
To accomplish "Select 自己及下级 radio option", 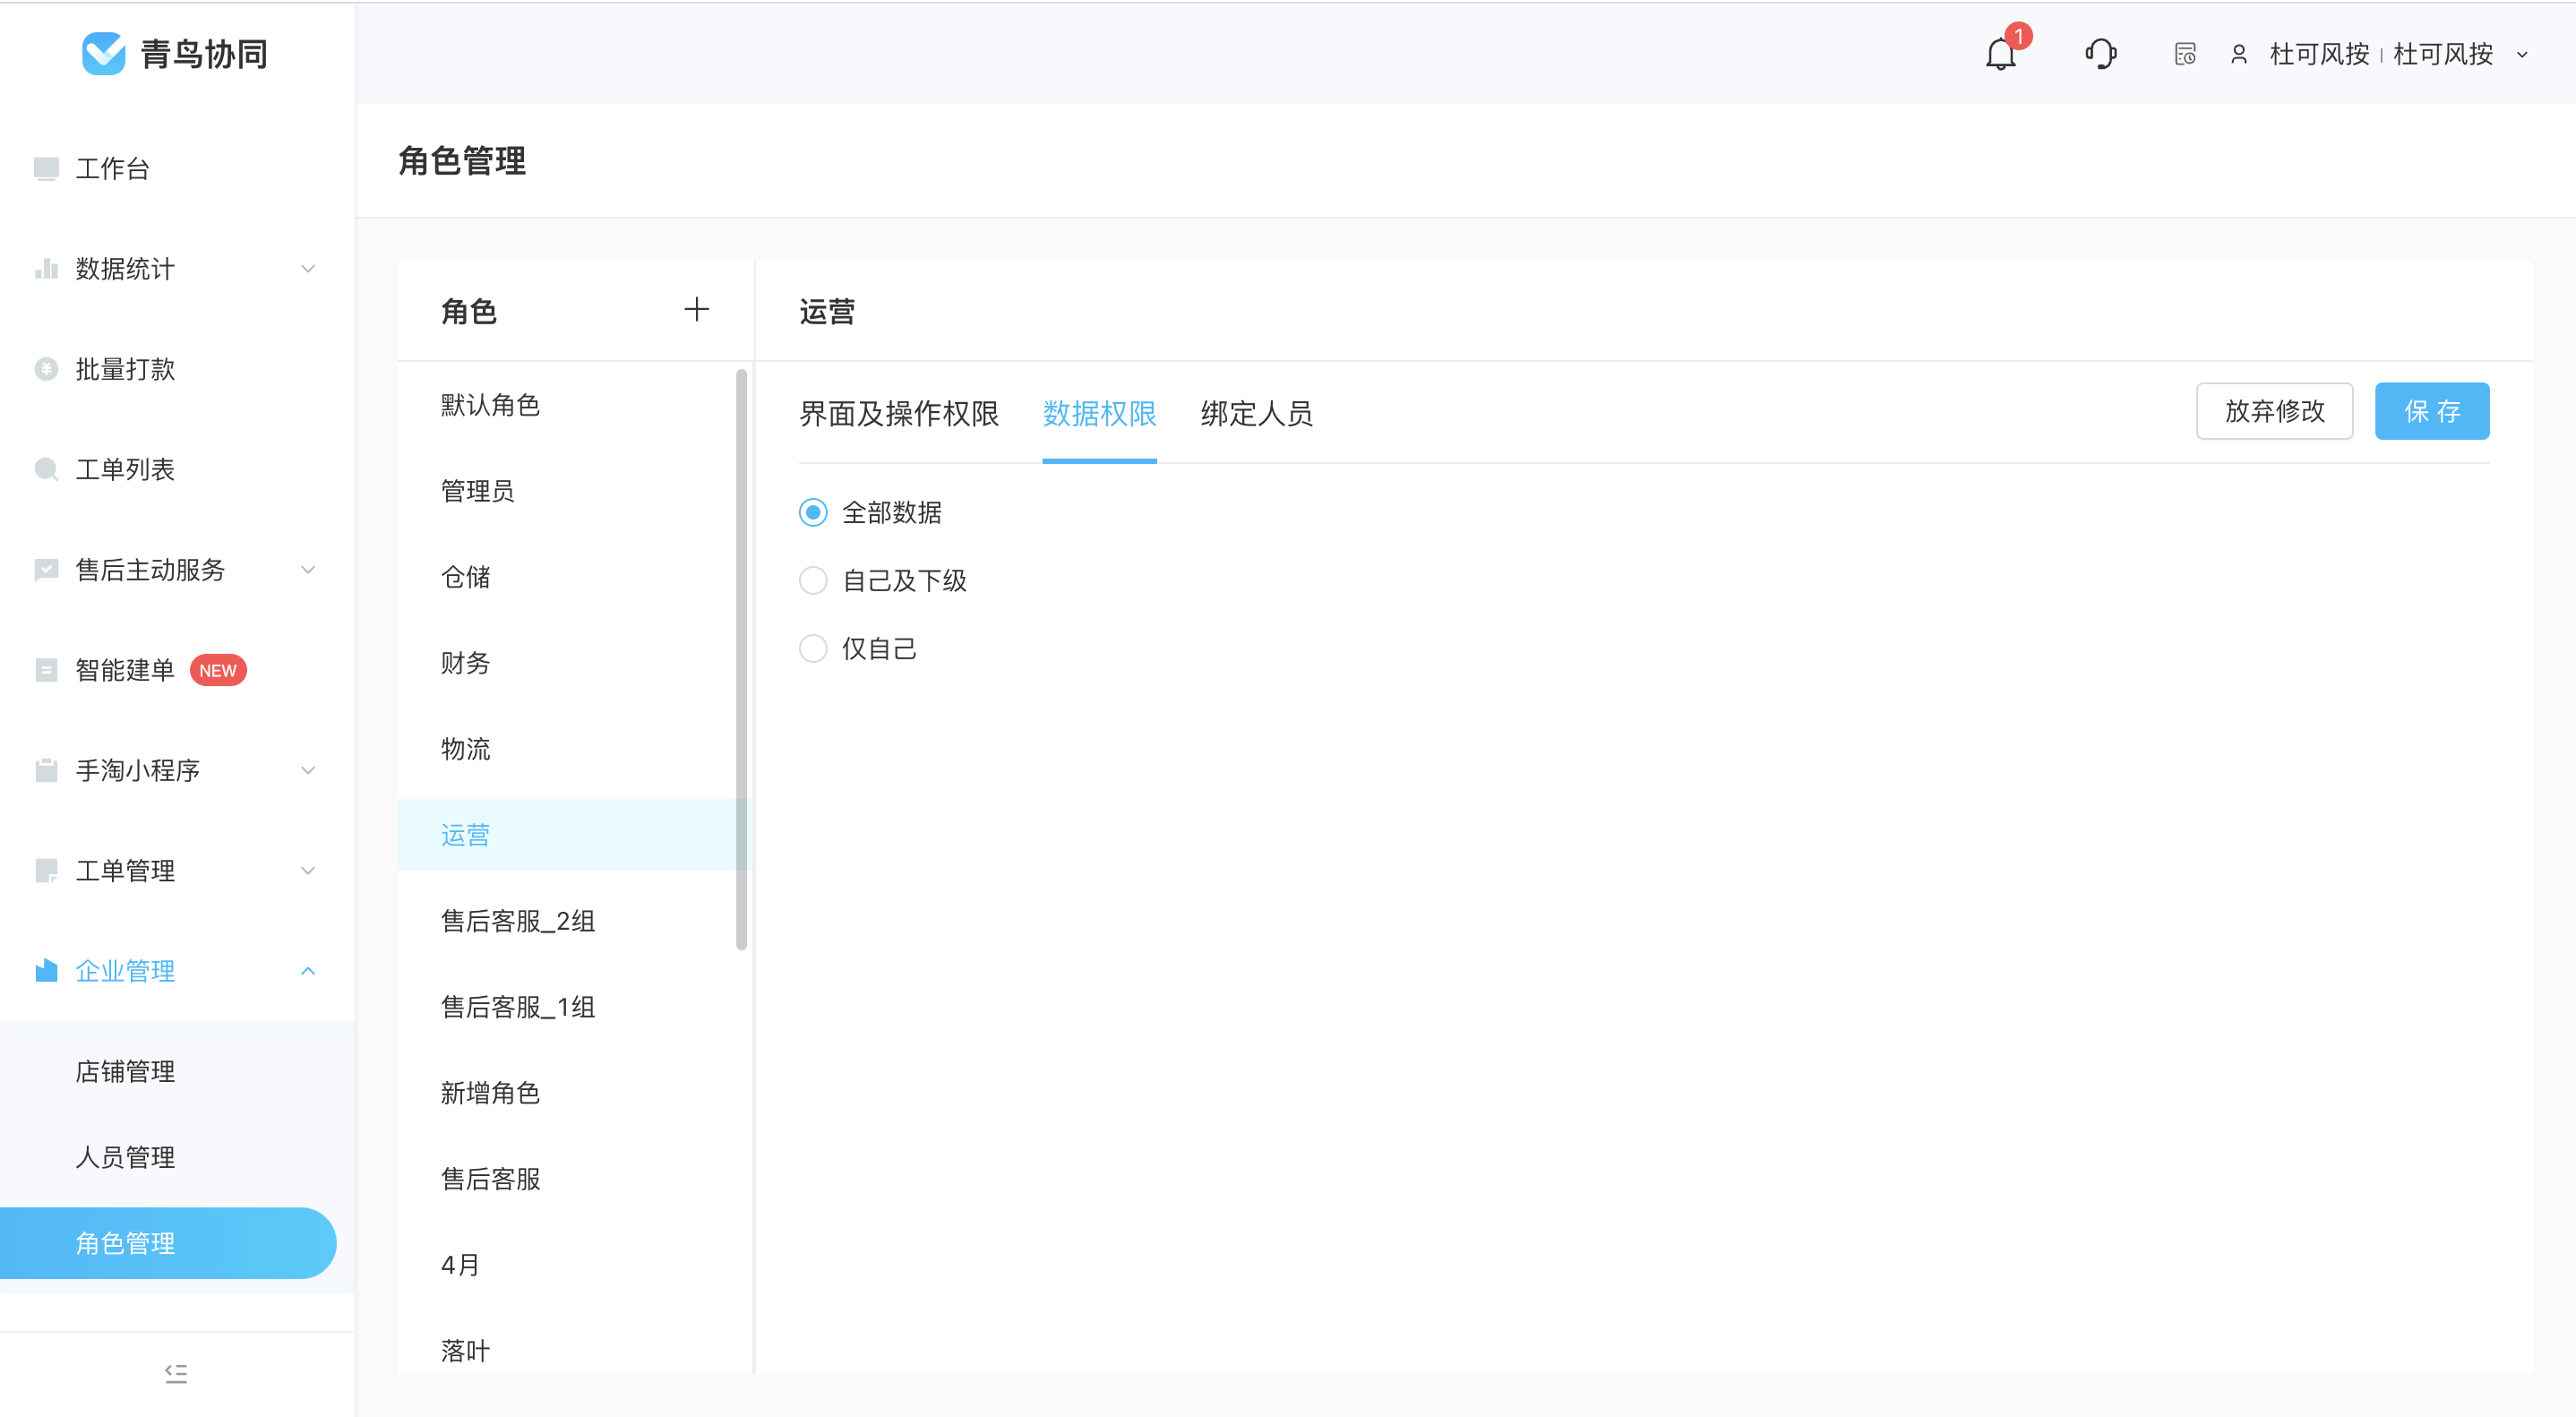I will (x=813, y=580).
